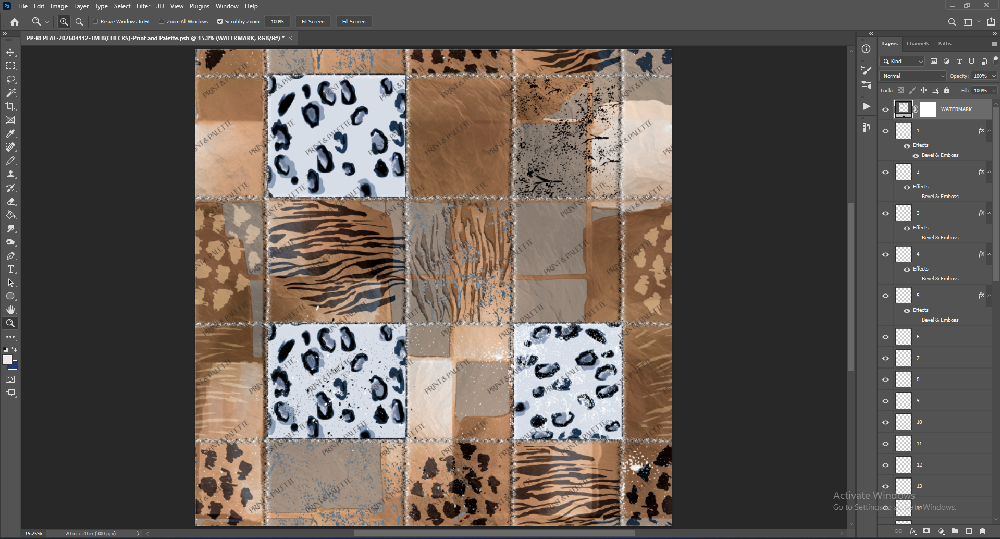Toggle Quick Mask mode
This screenshot has width=1000, height=539.
(10, 379)
